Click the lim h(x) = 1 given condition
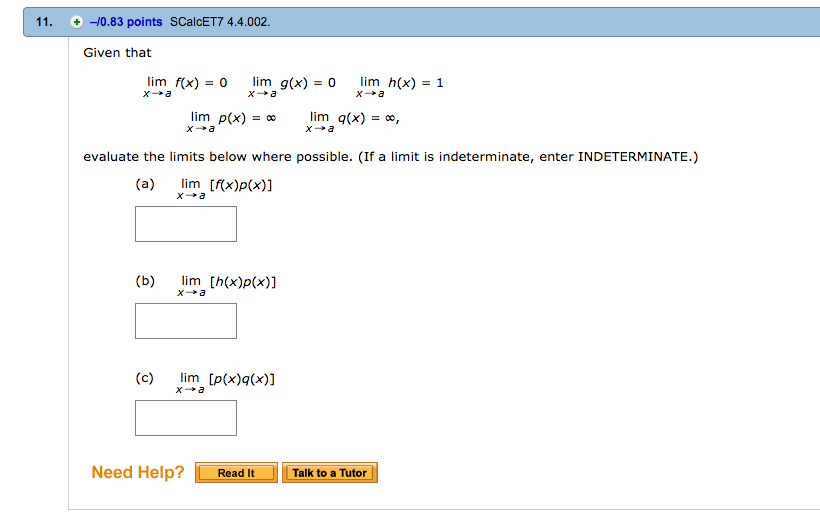Screen dimensions: 820x531 [400, 87]
